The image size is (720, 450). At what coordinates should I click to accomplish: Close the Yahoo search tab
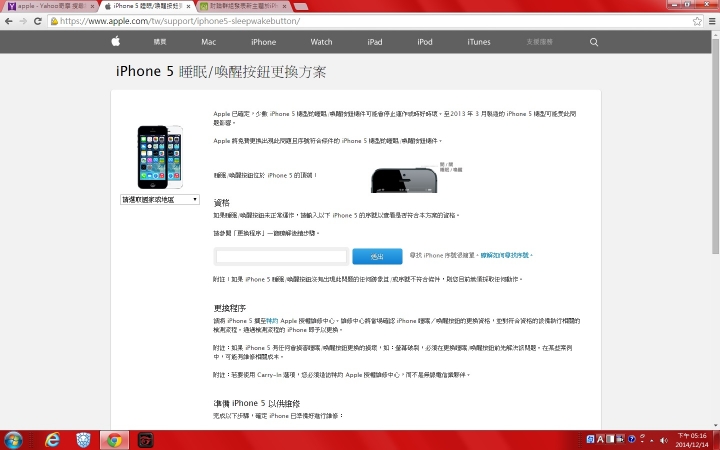[x=92, y=6]
